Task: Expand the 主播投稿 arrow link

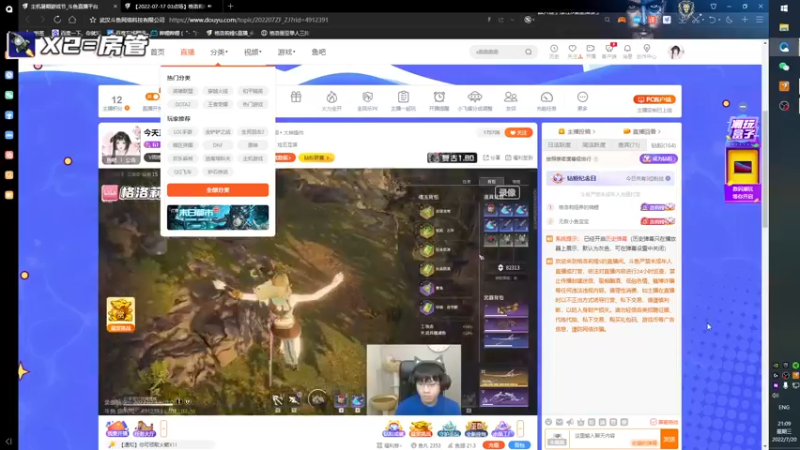Action: [577, 132]
